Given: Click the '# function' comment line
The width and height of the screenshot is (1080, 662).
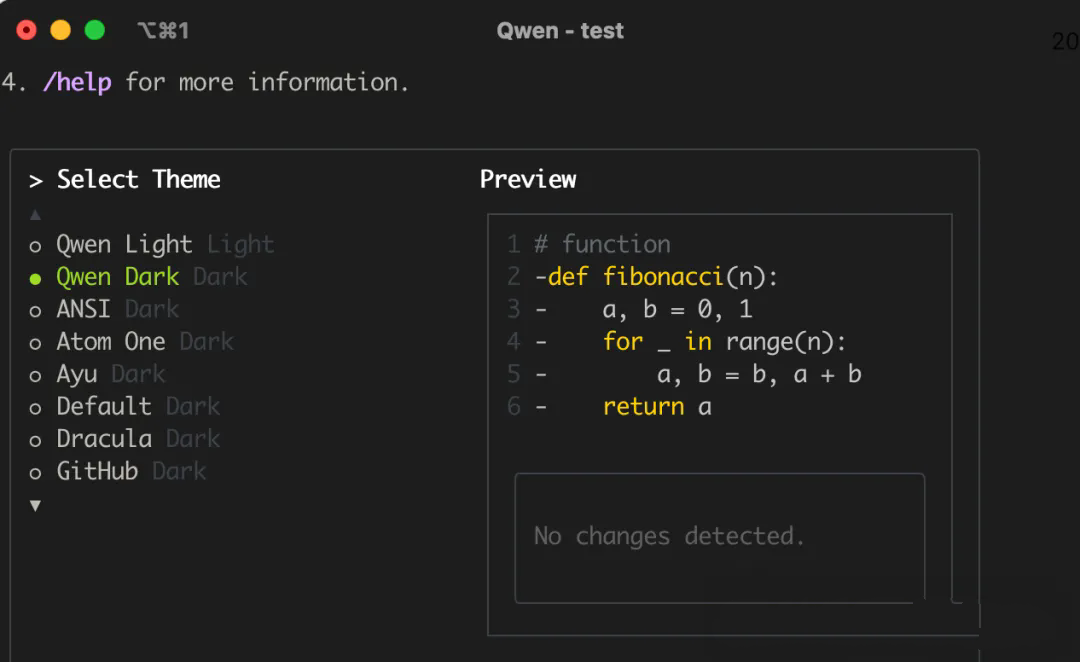Looking at the screenshot, I should click(x=602, y=245).
